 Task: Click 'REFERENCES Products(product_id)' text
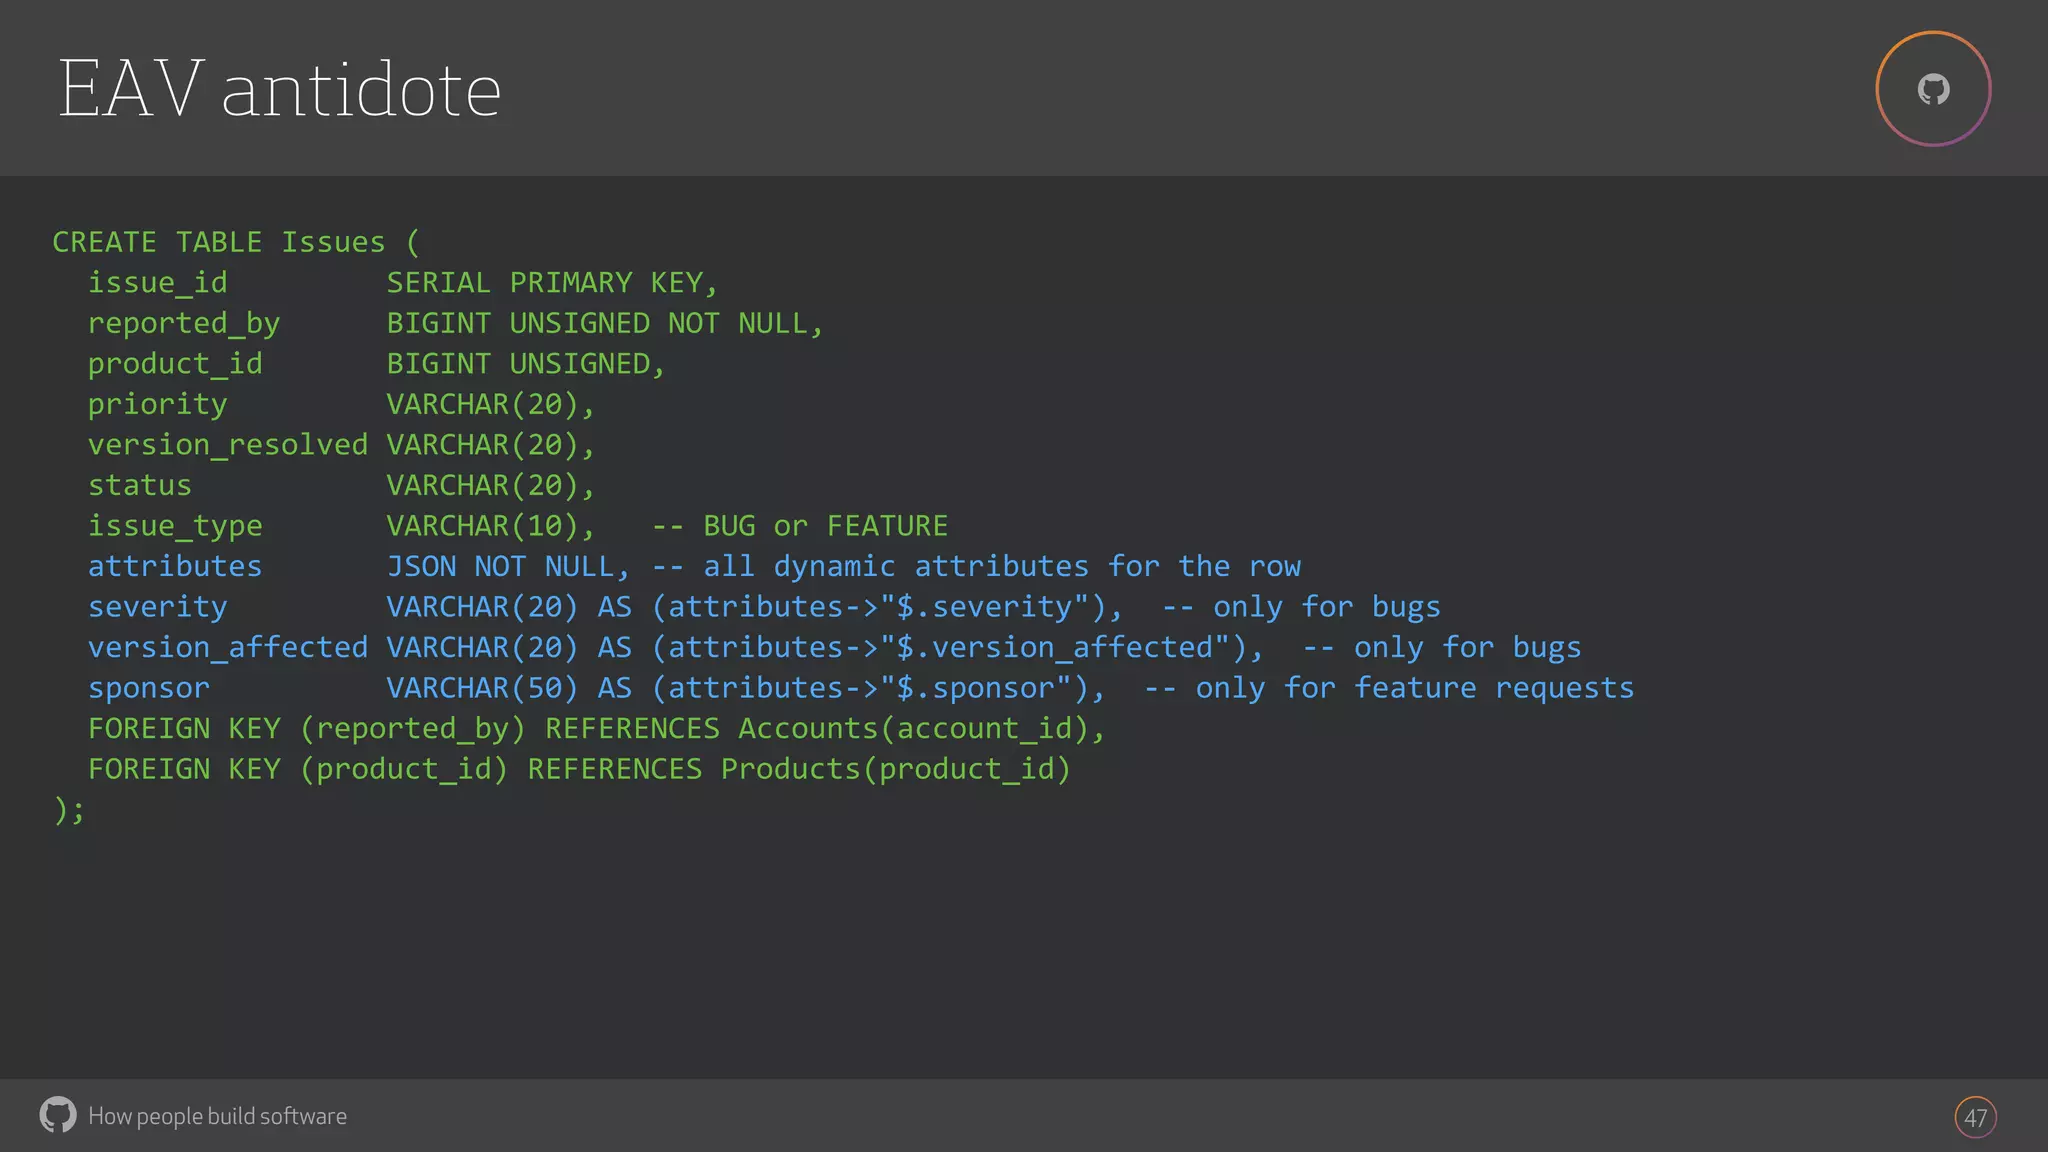pos(799,769)
